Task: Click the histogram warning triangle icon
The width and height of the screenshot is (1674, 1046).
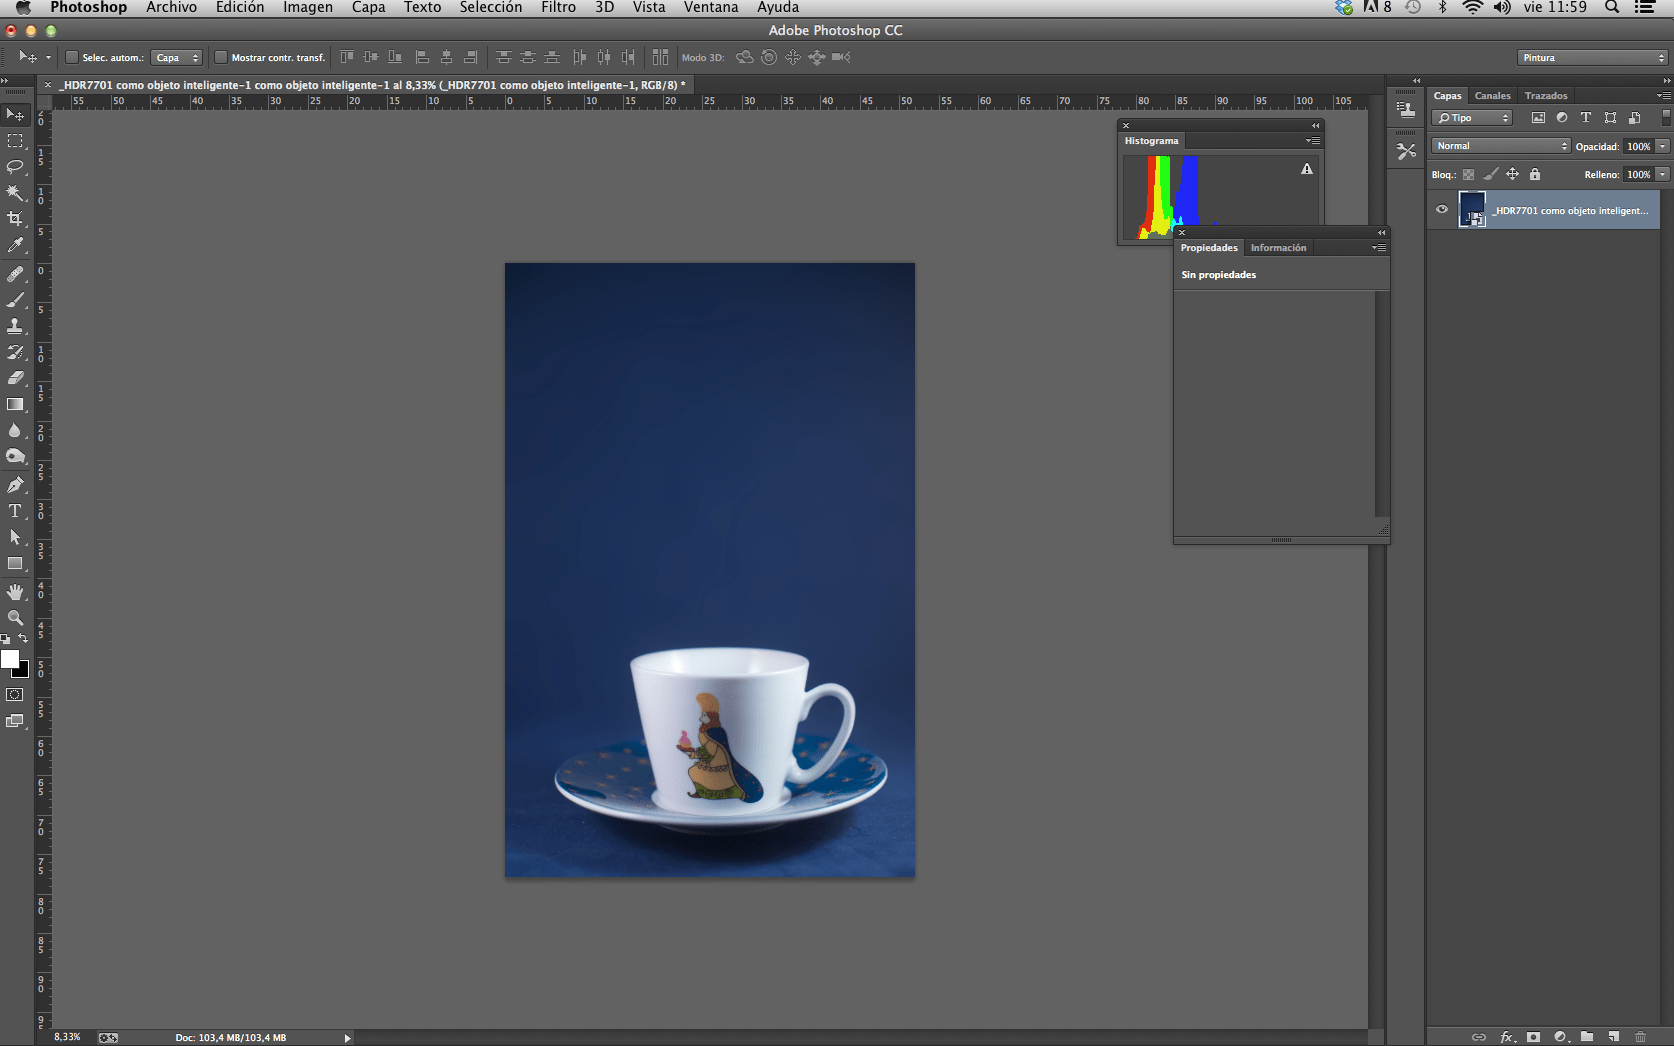Action: (x=1306, y=169)
